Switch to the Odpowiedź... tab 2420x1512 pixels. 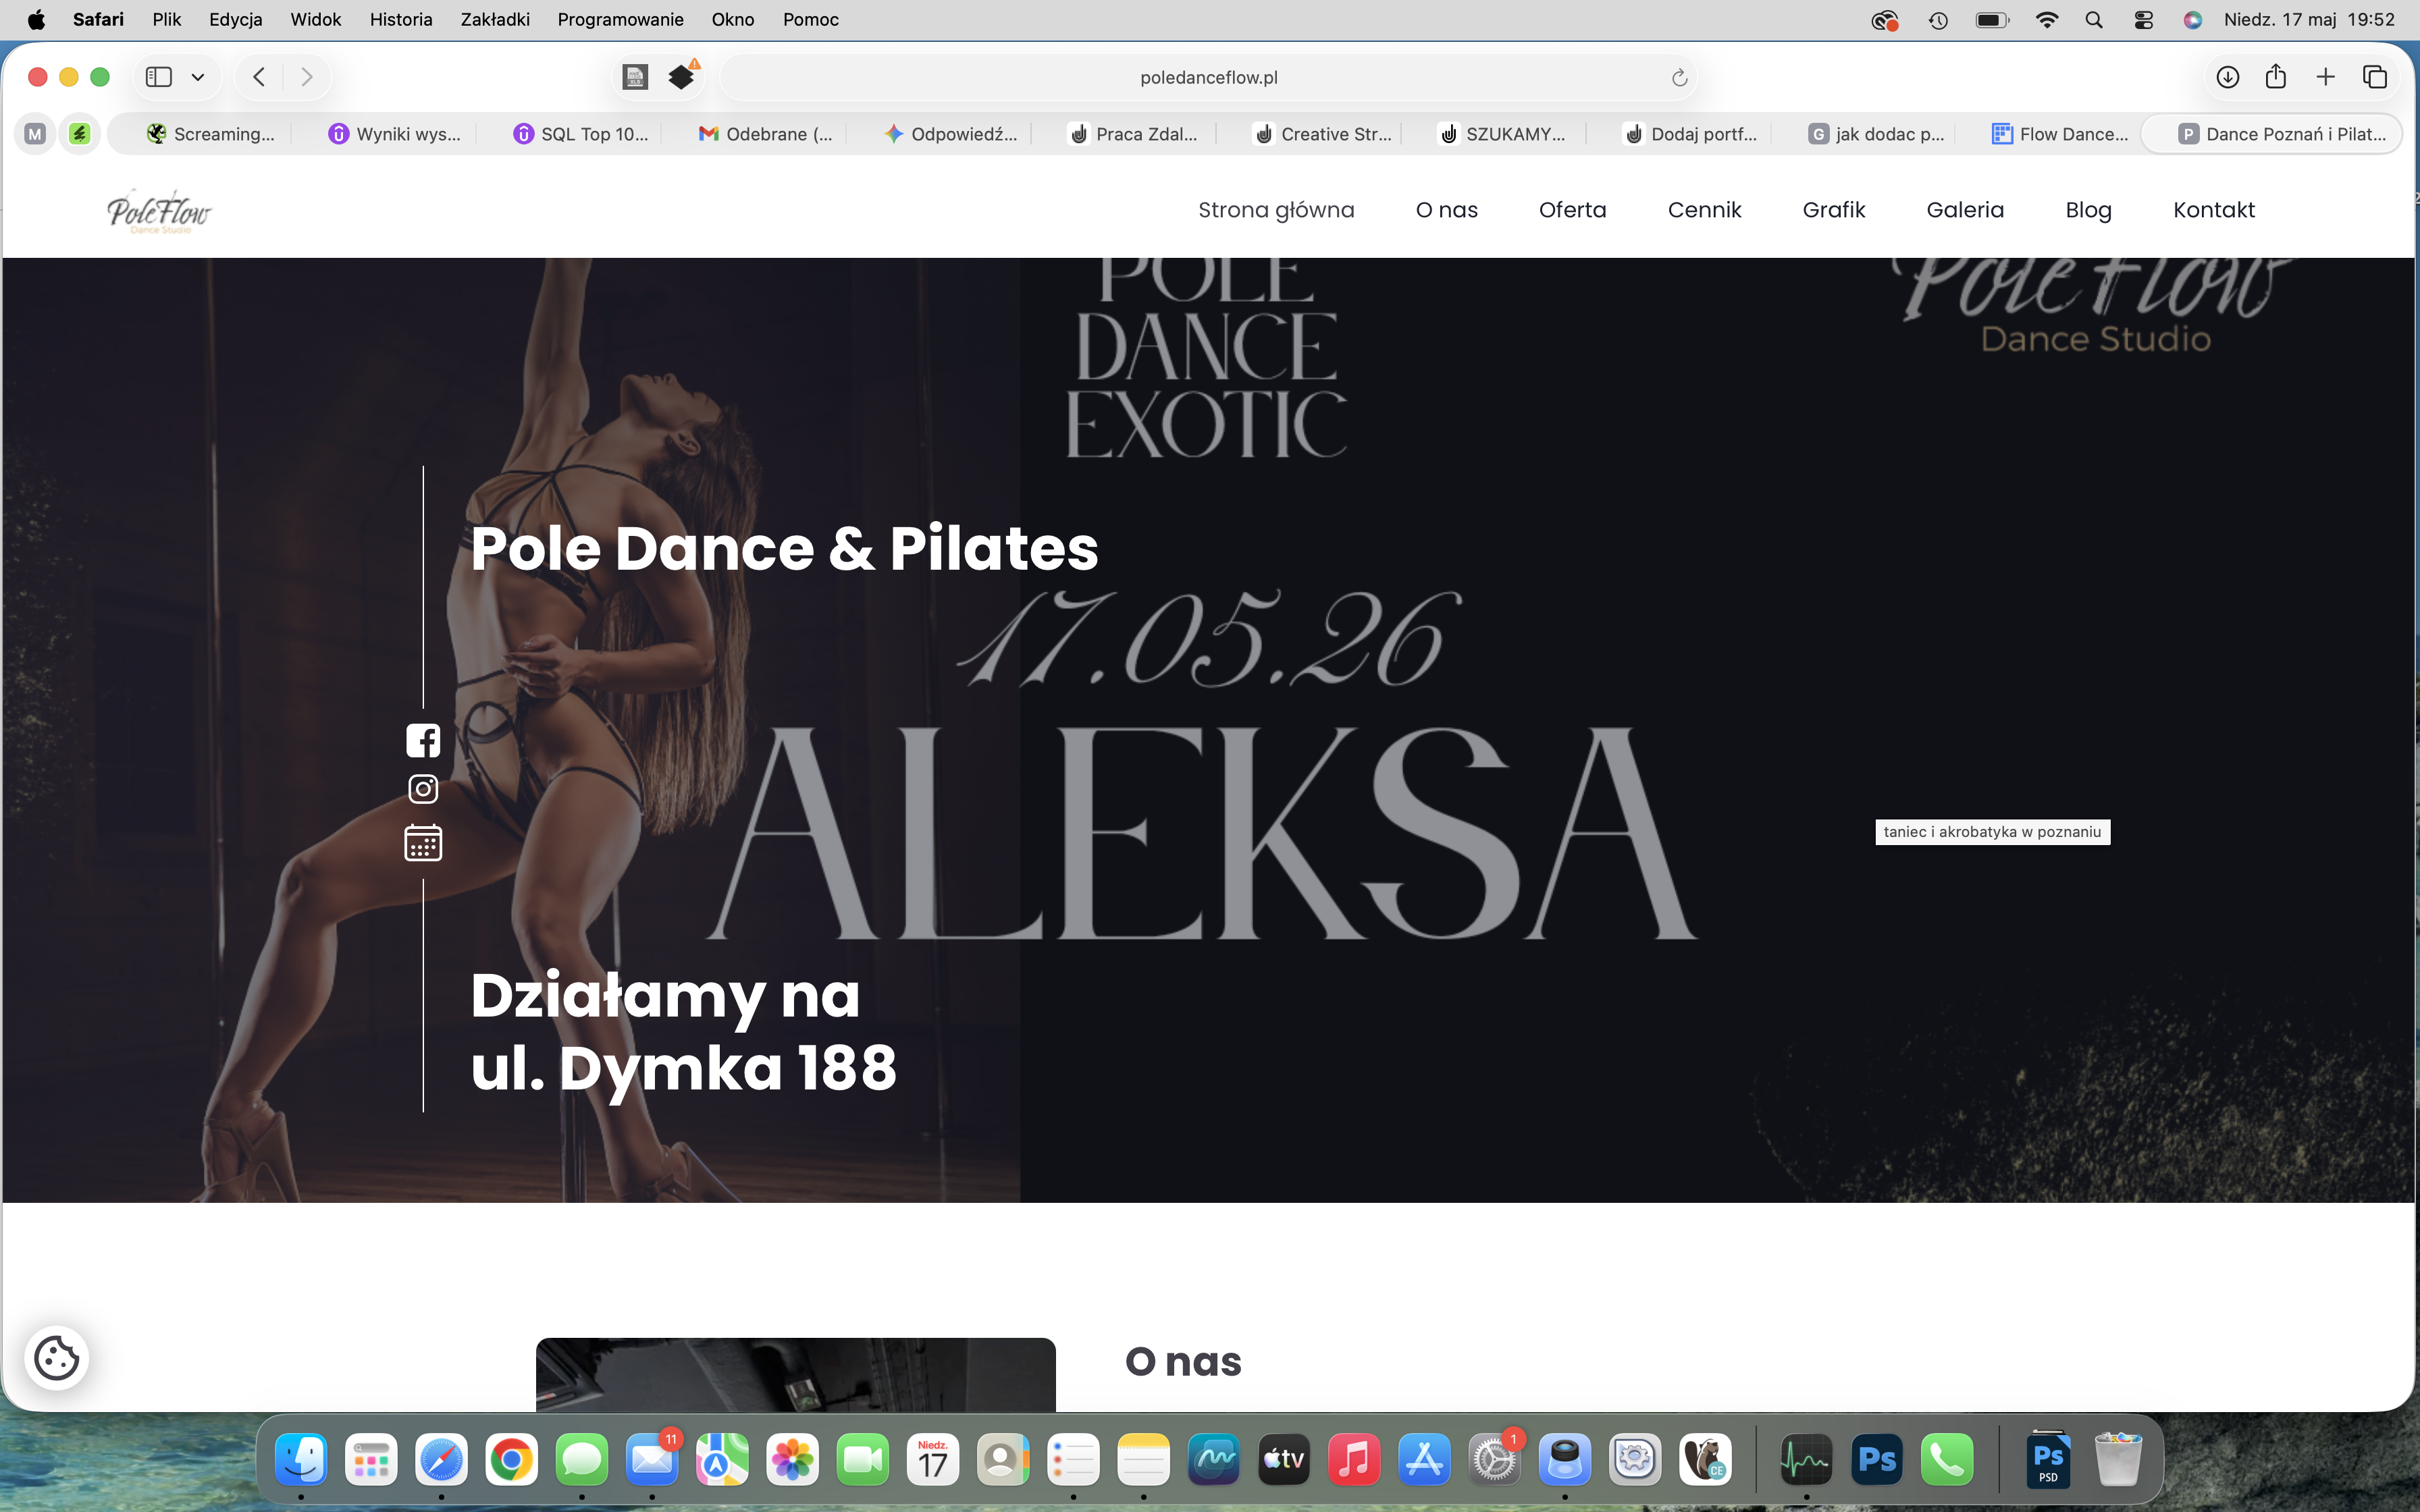tap(950, 134)
